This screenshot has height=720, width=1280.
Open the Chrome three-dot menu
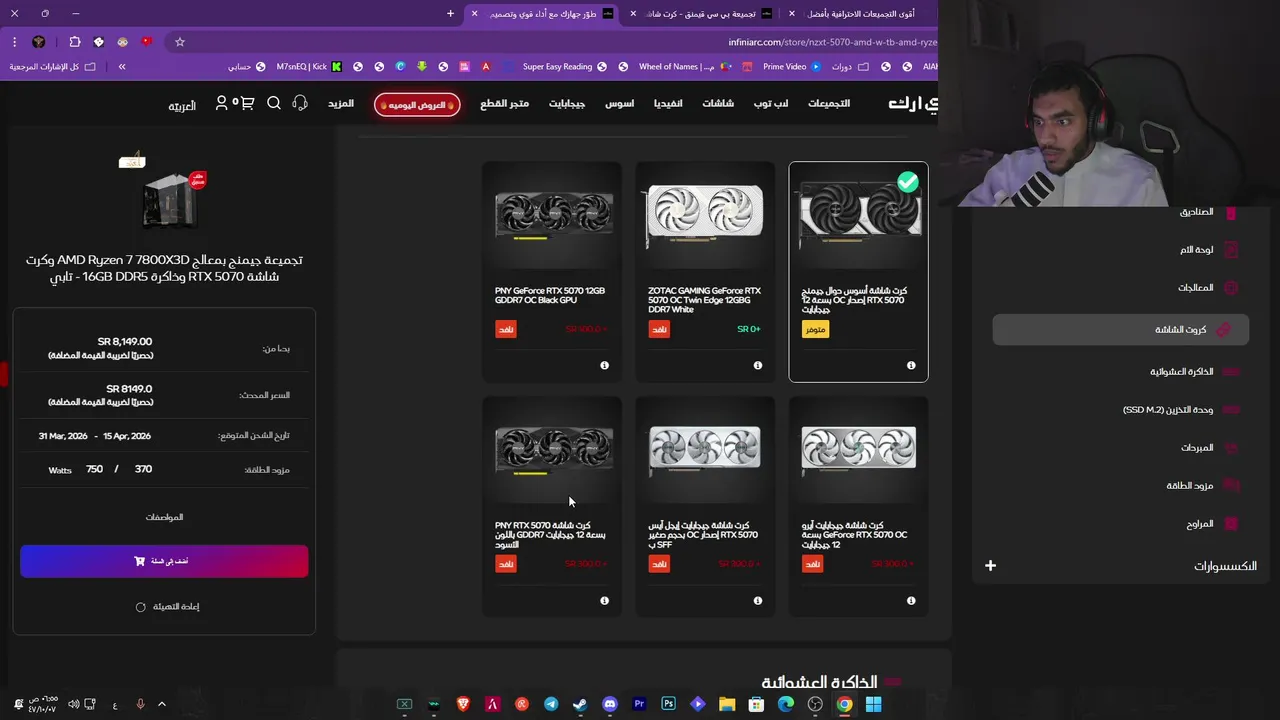point(14,42)
